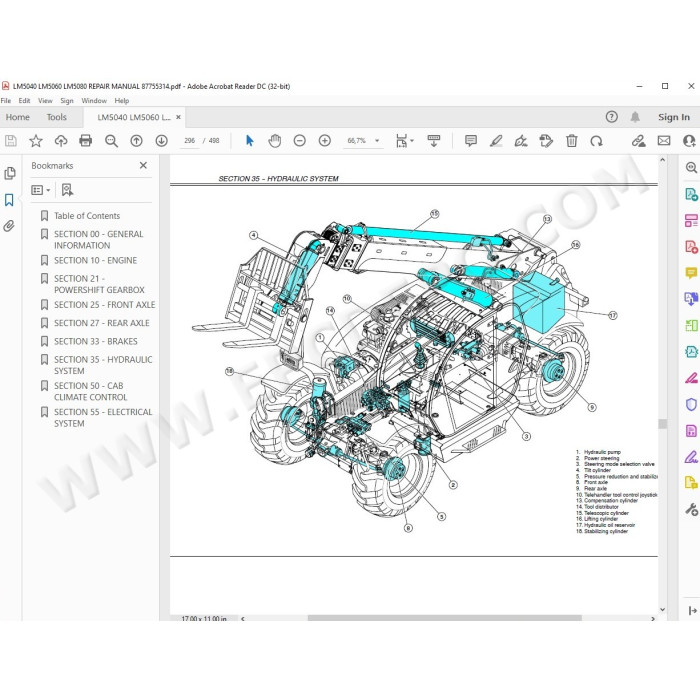
Task: Jump to SECTION 27 - REAR AXLE bookmark
Action: tap(102, 323)
